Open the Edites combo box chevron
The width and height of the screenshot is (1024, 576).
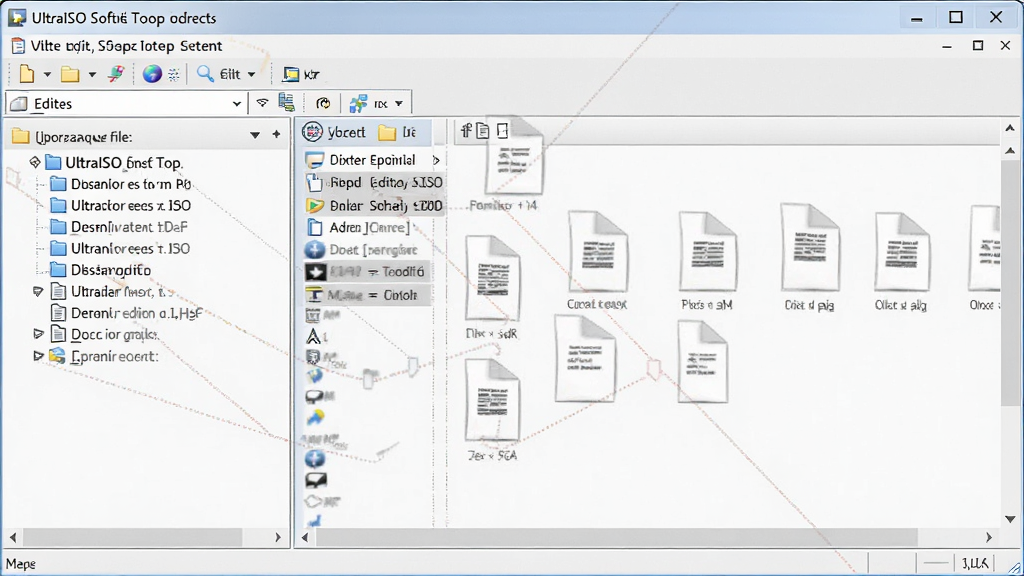coord(236,104)
